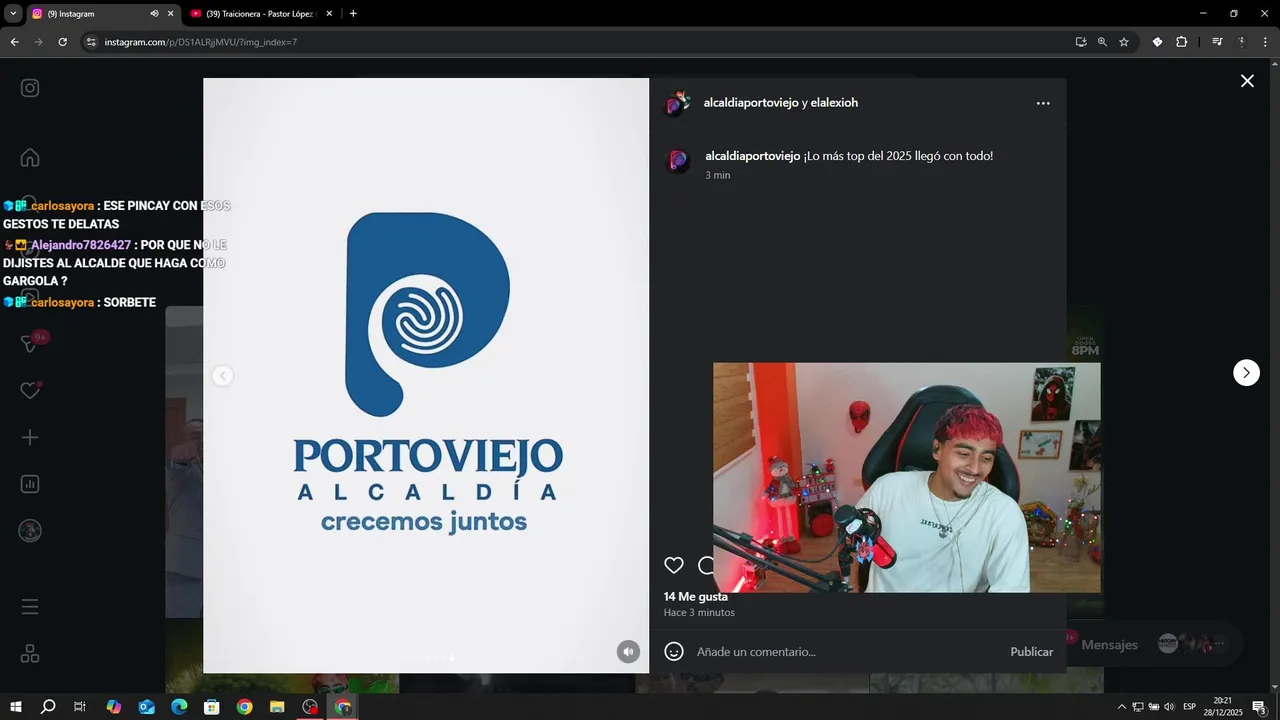The height and width of the screenshot is (720, 1280).
Task: Click the Instagram logo in the sidebar
Action: (x=30, y=88)
